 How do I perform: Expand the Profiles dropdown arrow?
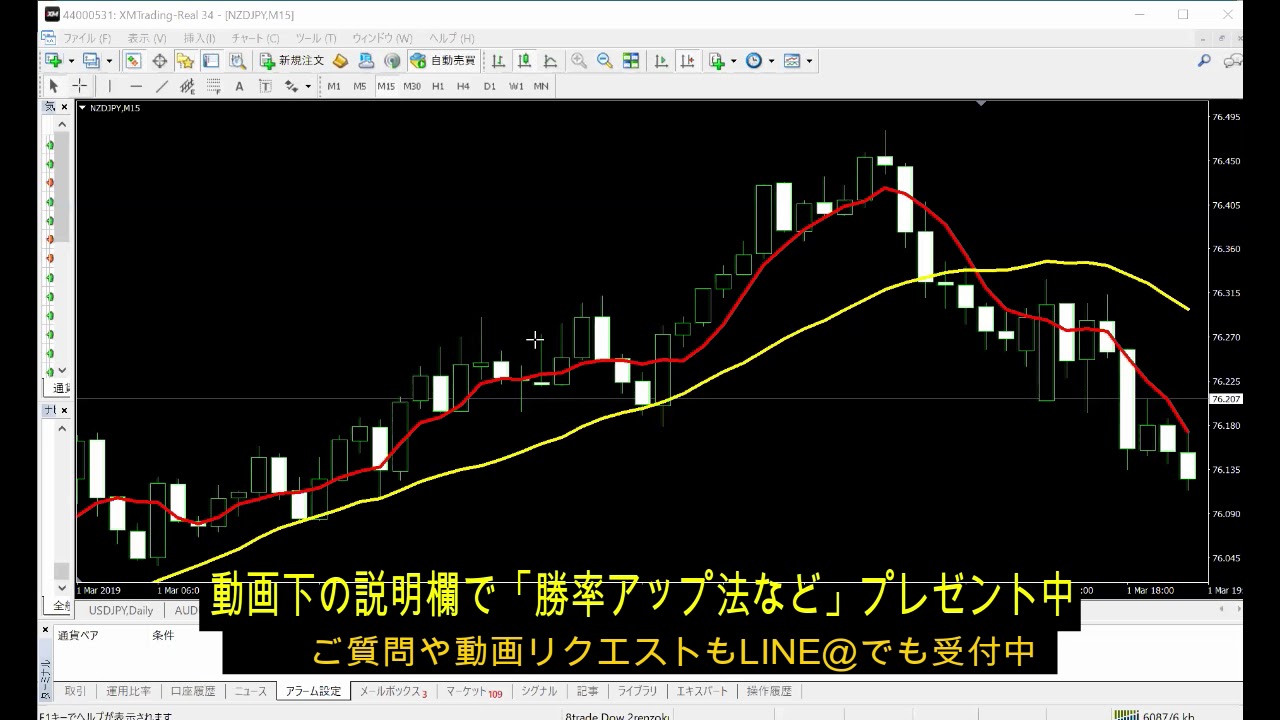pos(109,61)
